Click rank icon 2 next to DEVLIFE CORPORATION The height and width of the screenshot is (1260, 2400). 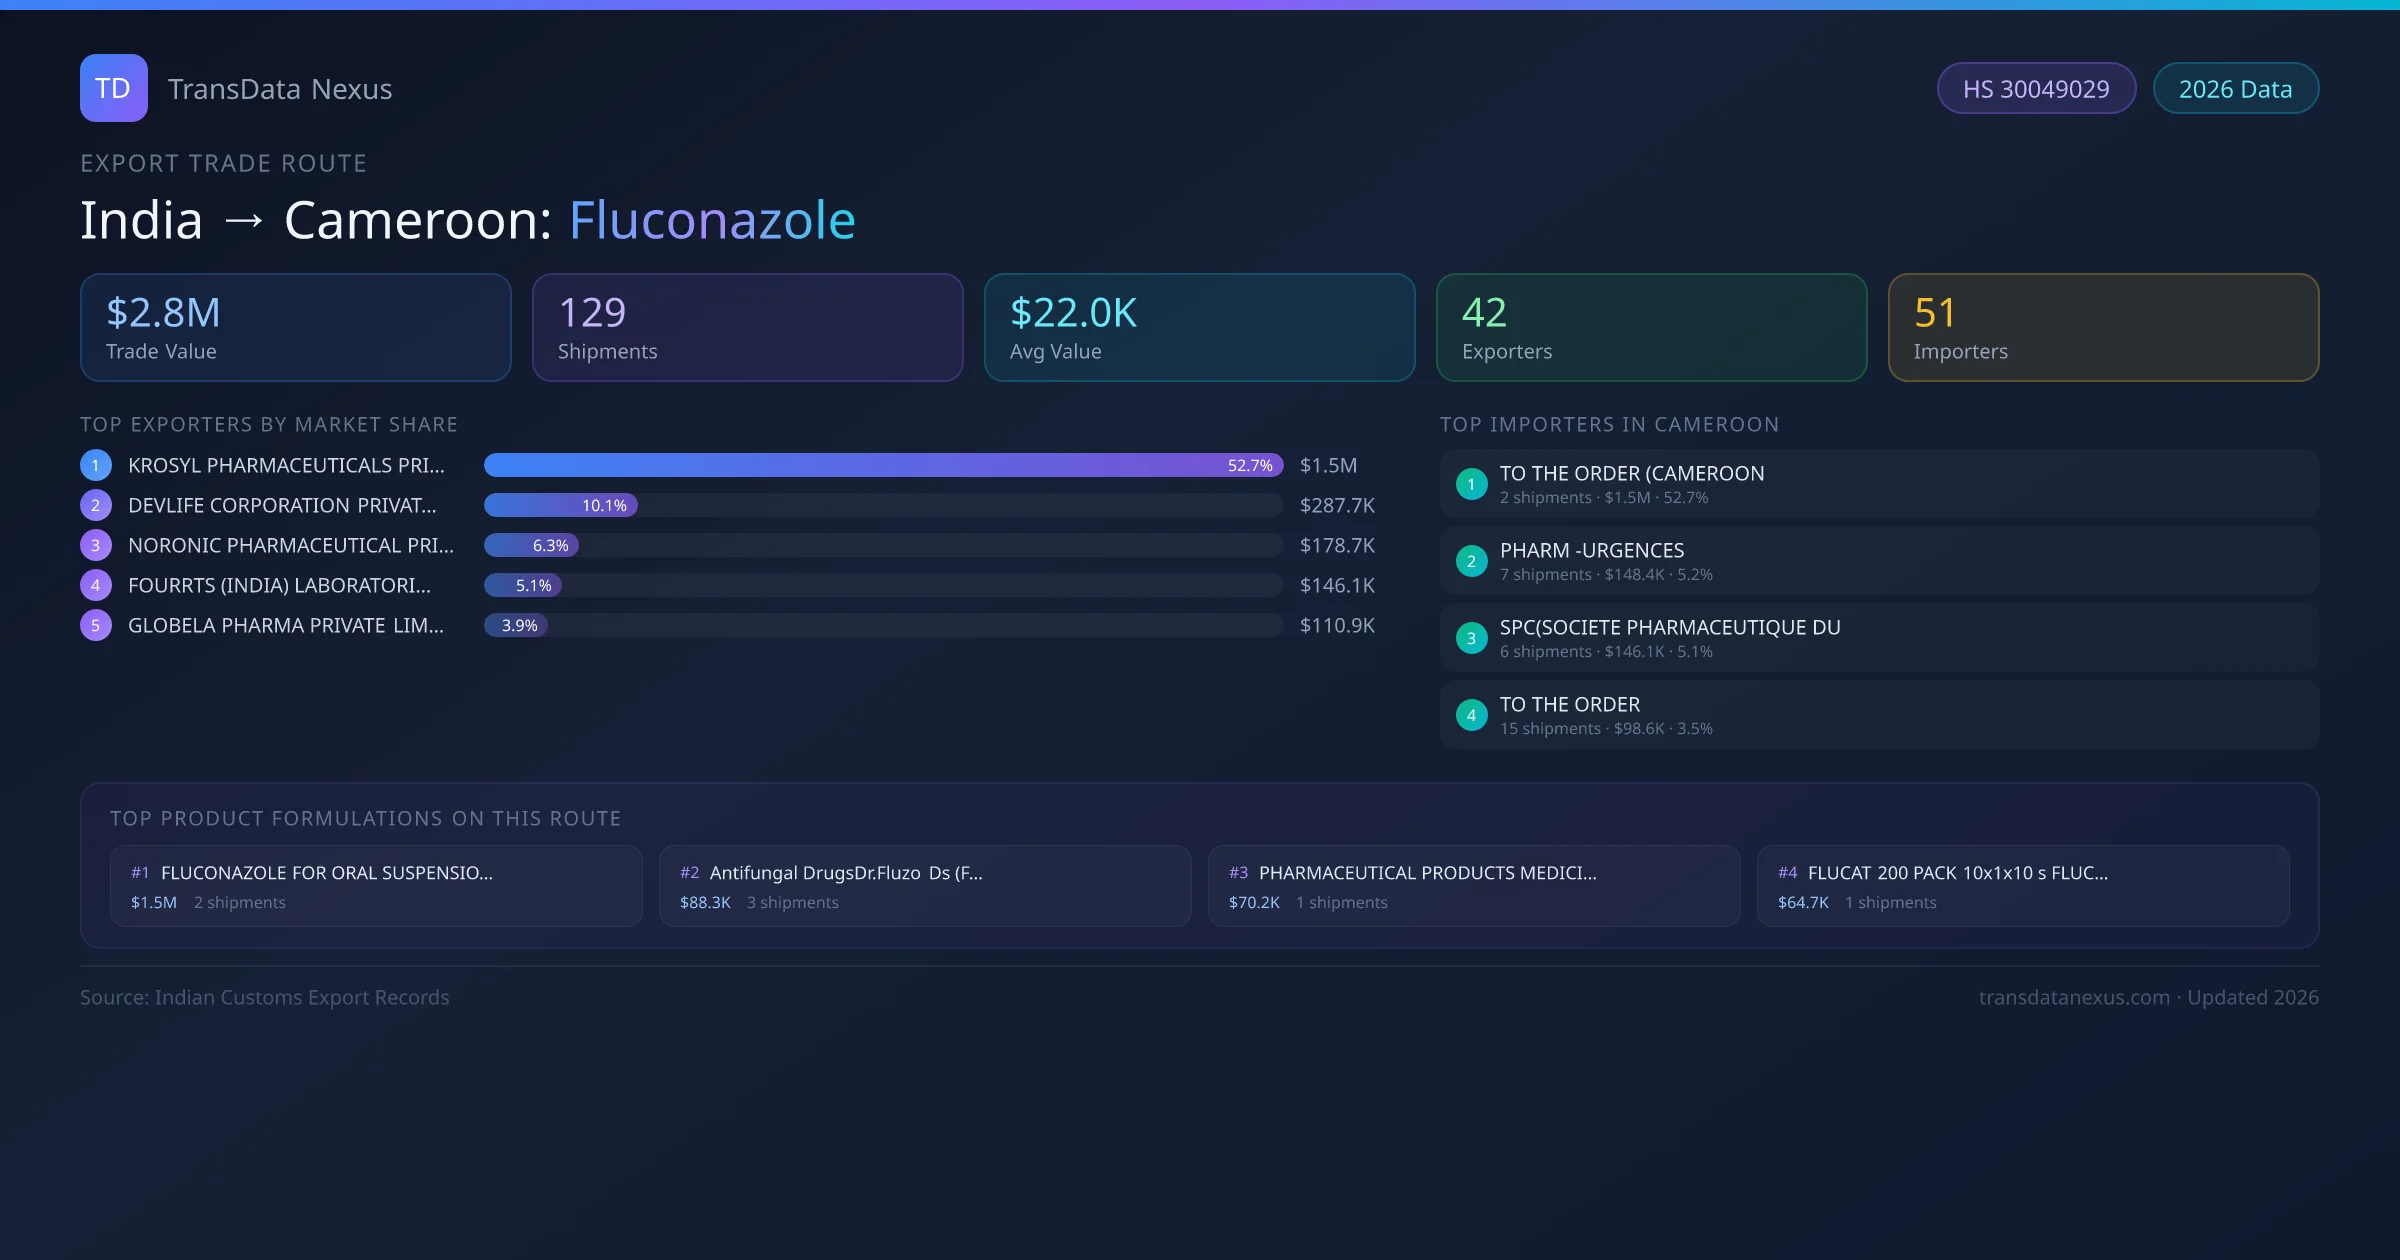click(x=95, y=505)
